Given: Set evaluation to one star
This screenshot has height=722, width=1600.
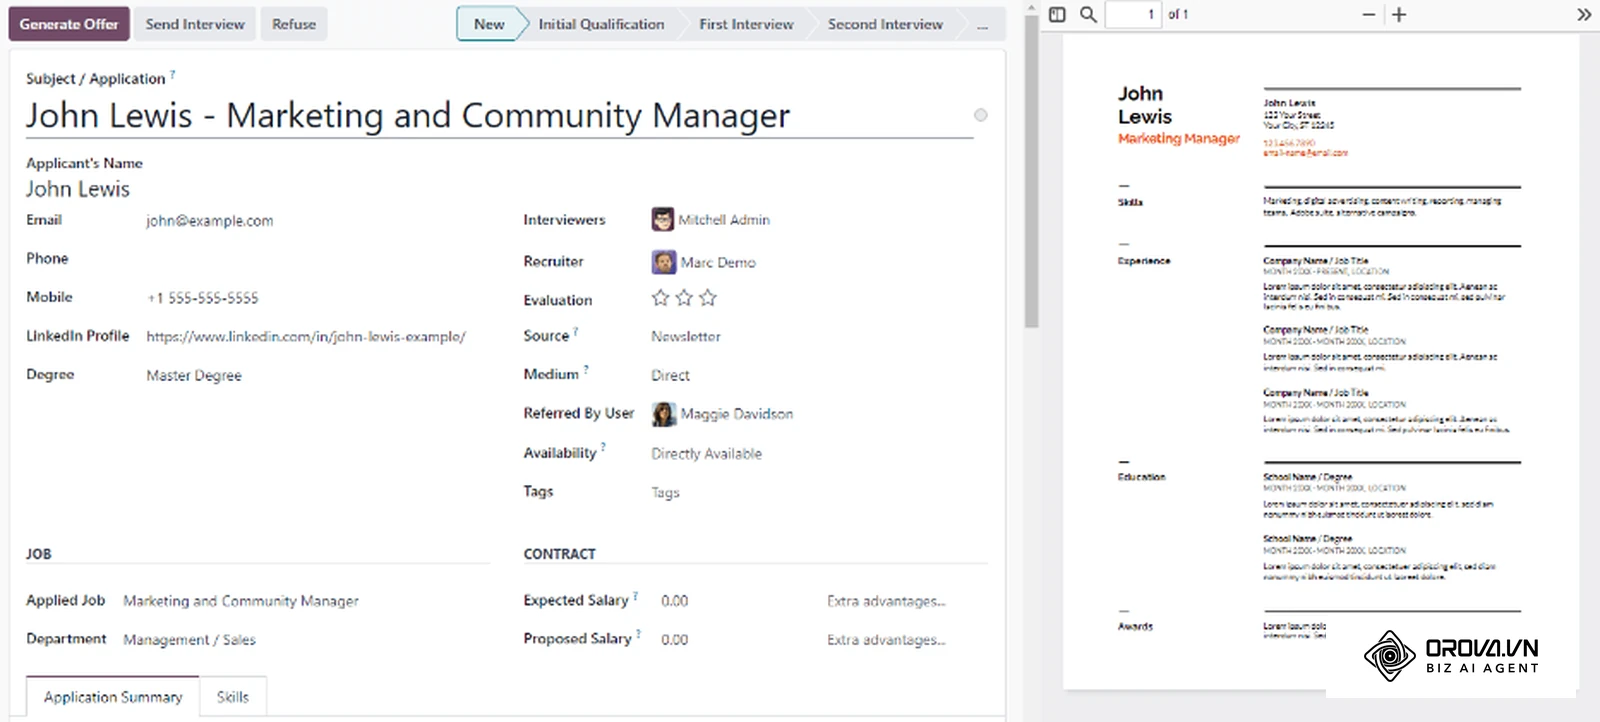Looking at the screenshot, I should 660,298.
